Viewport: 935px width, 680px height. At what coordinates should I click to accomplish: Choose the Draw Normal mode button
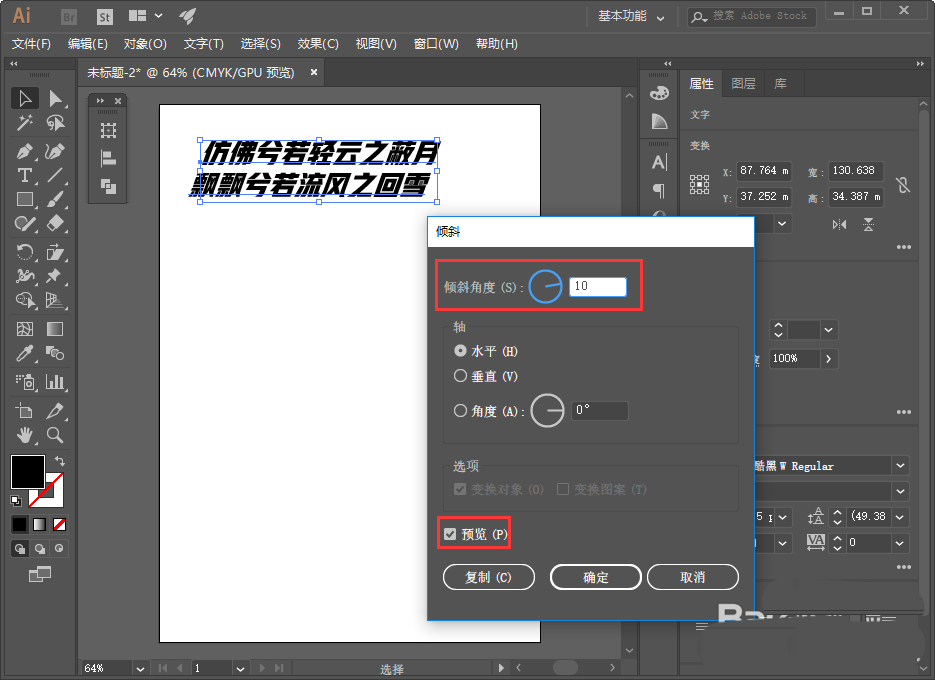pyautogui.click(x=20, y=549)
